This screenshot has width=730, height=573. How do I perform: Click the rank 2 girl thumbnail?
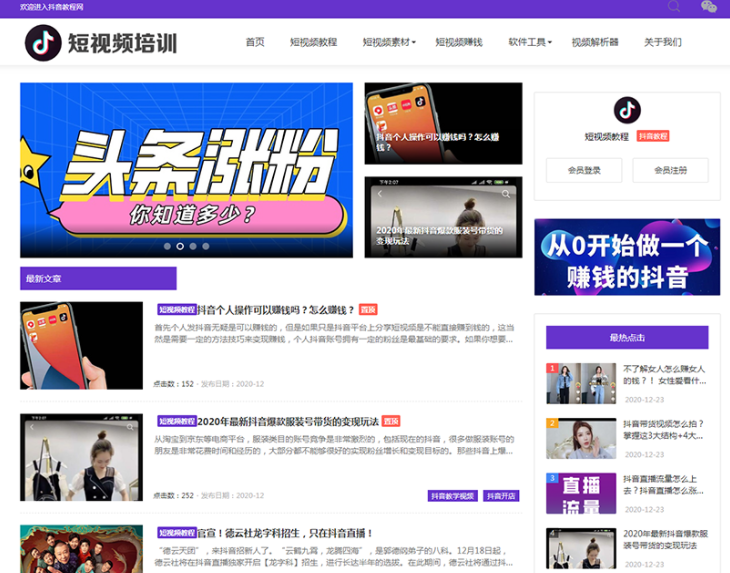click(x=581, y=438)
